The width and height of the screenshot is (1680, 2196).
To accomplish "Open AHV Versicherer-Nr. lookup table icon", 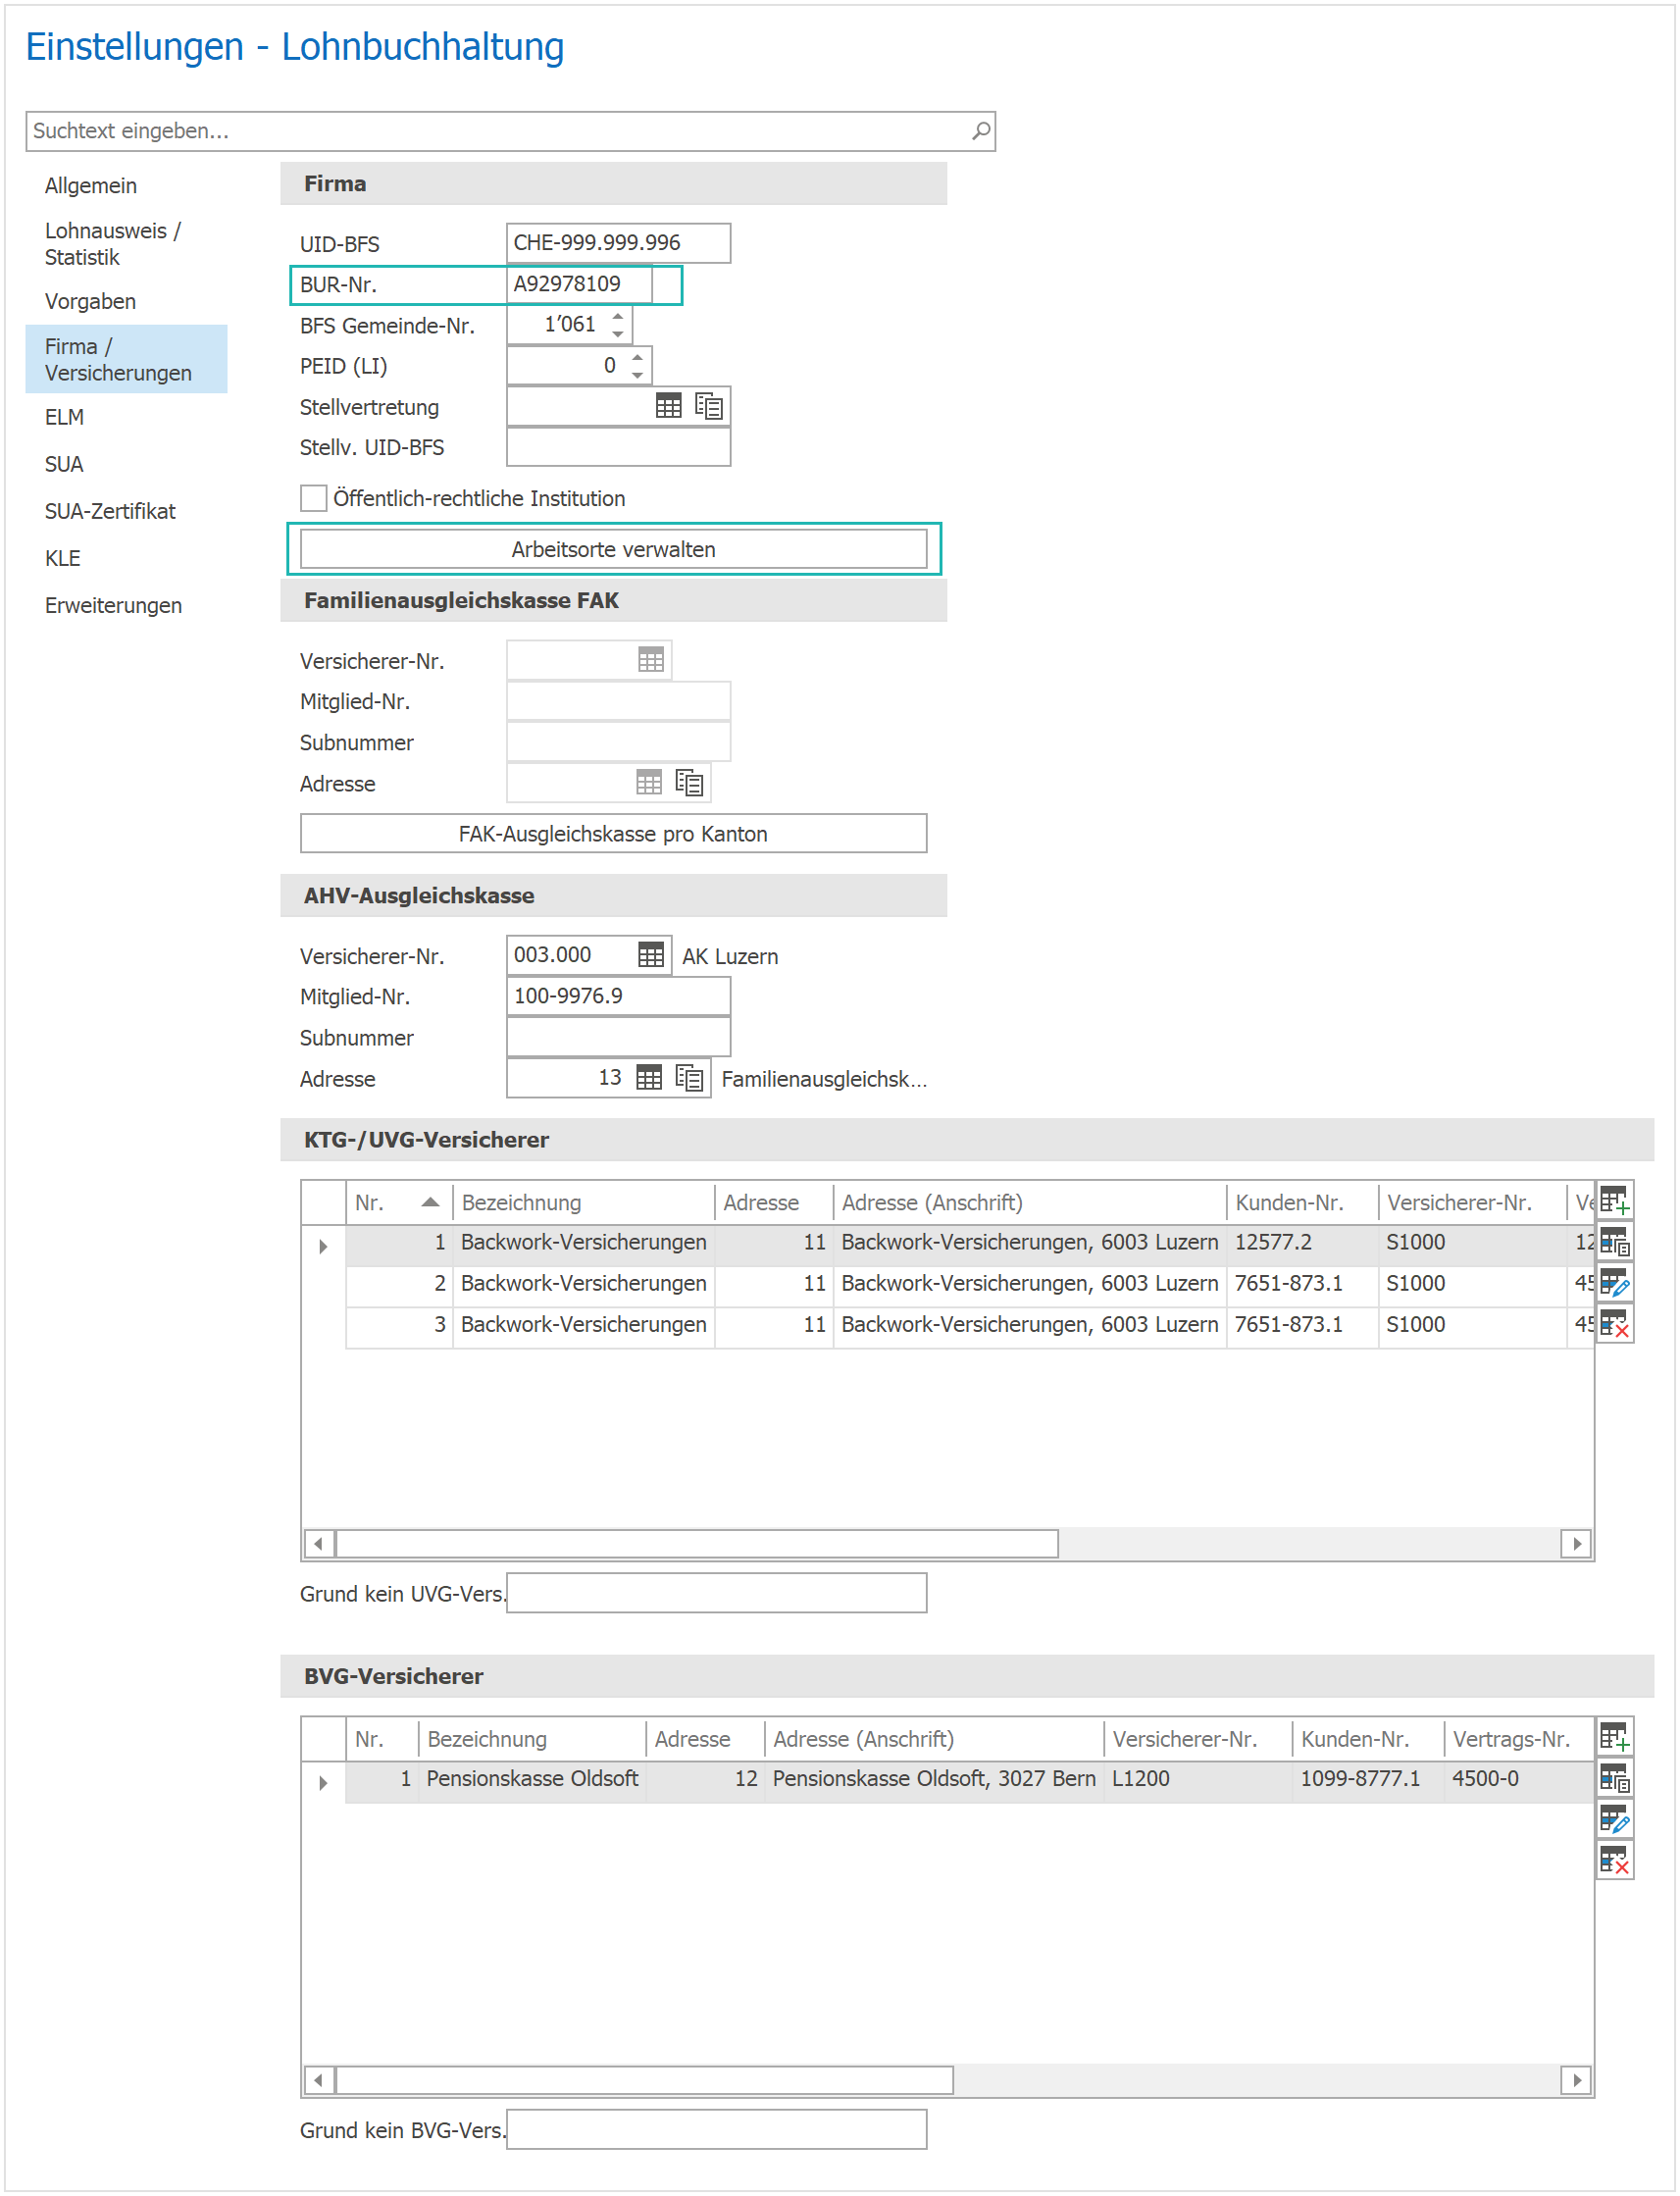I will coord(650,954).
